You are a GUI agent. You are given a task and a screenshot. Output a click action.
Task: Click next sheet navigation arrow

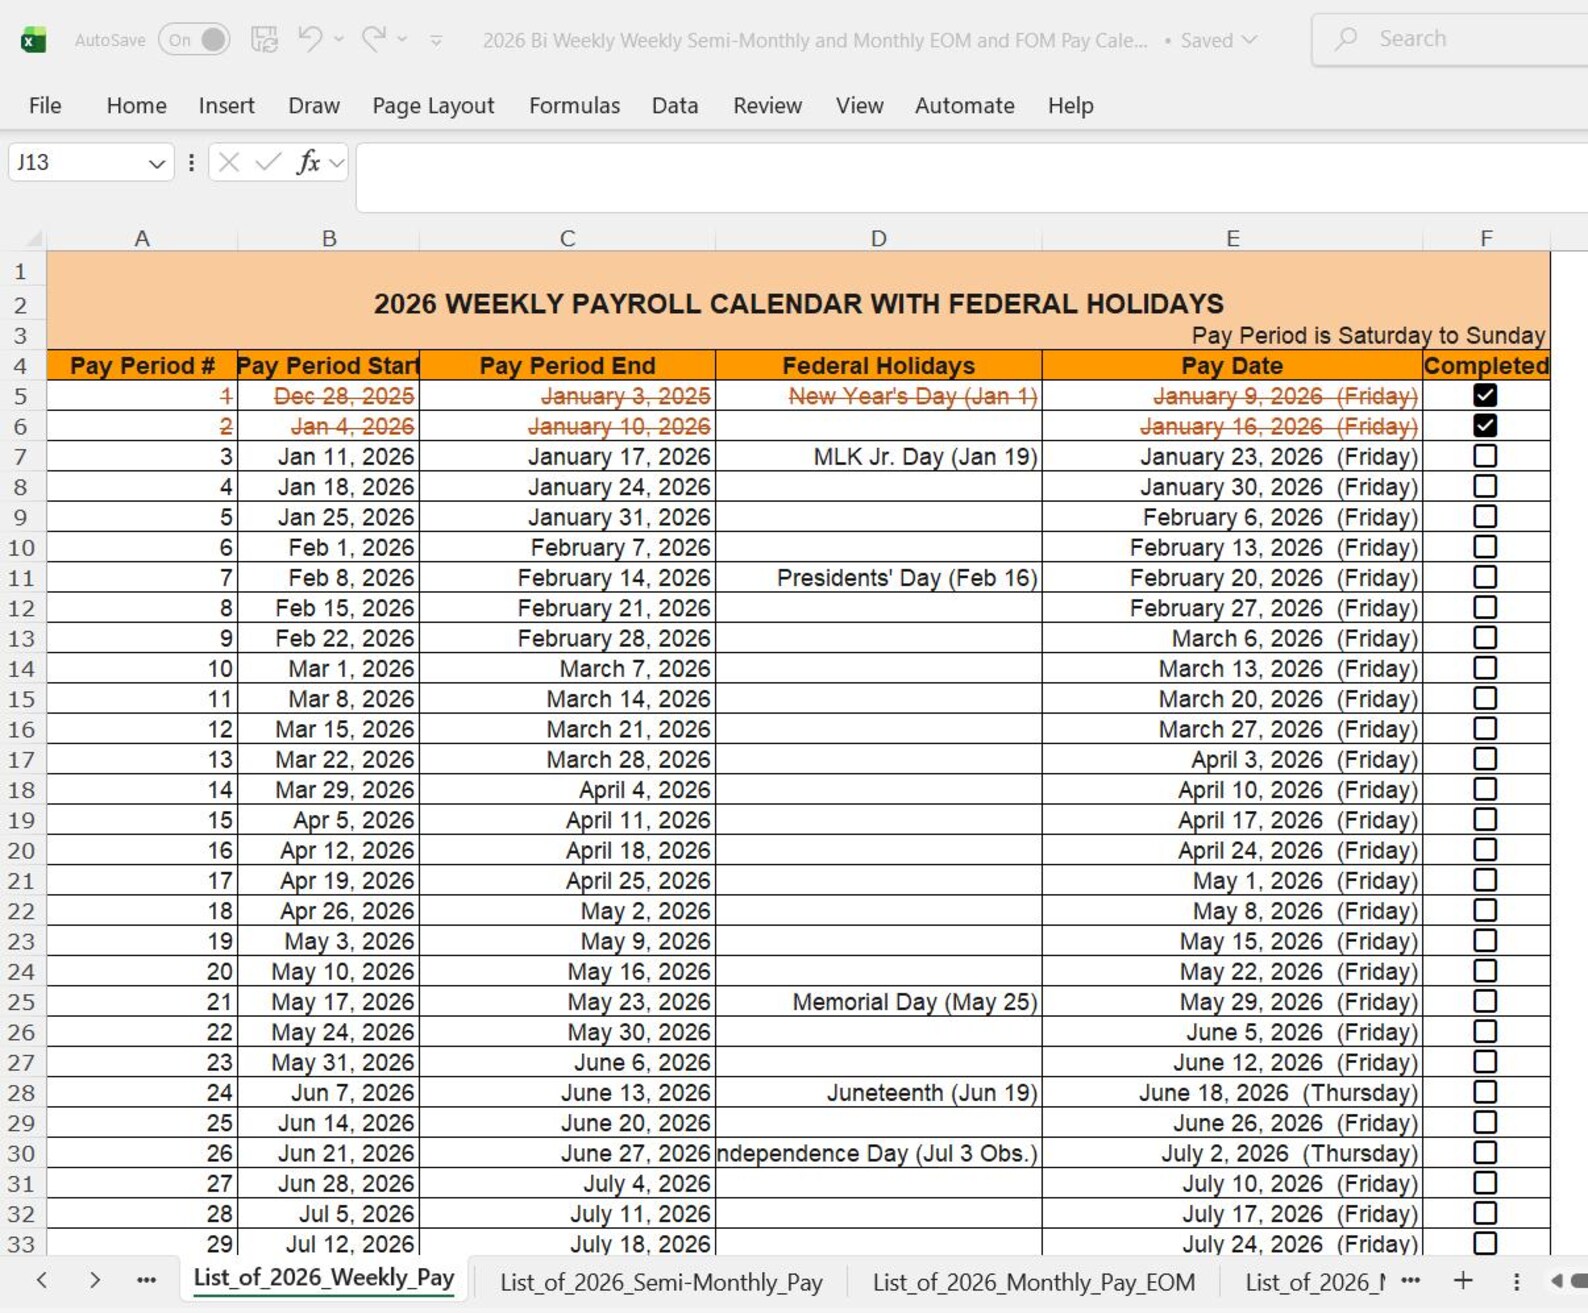pos(95,1280)
